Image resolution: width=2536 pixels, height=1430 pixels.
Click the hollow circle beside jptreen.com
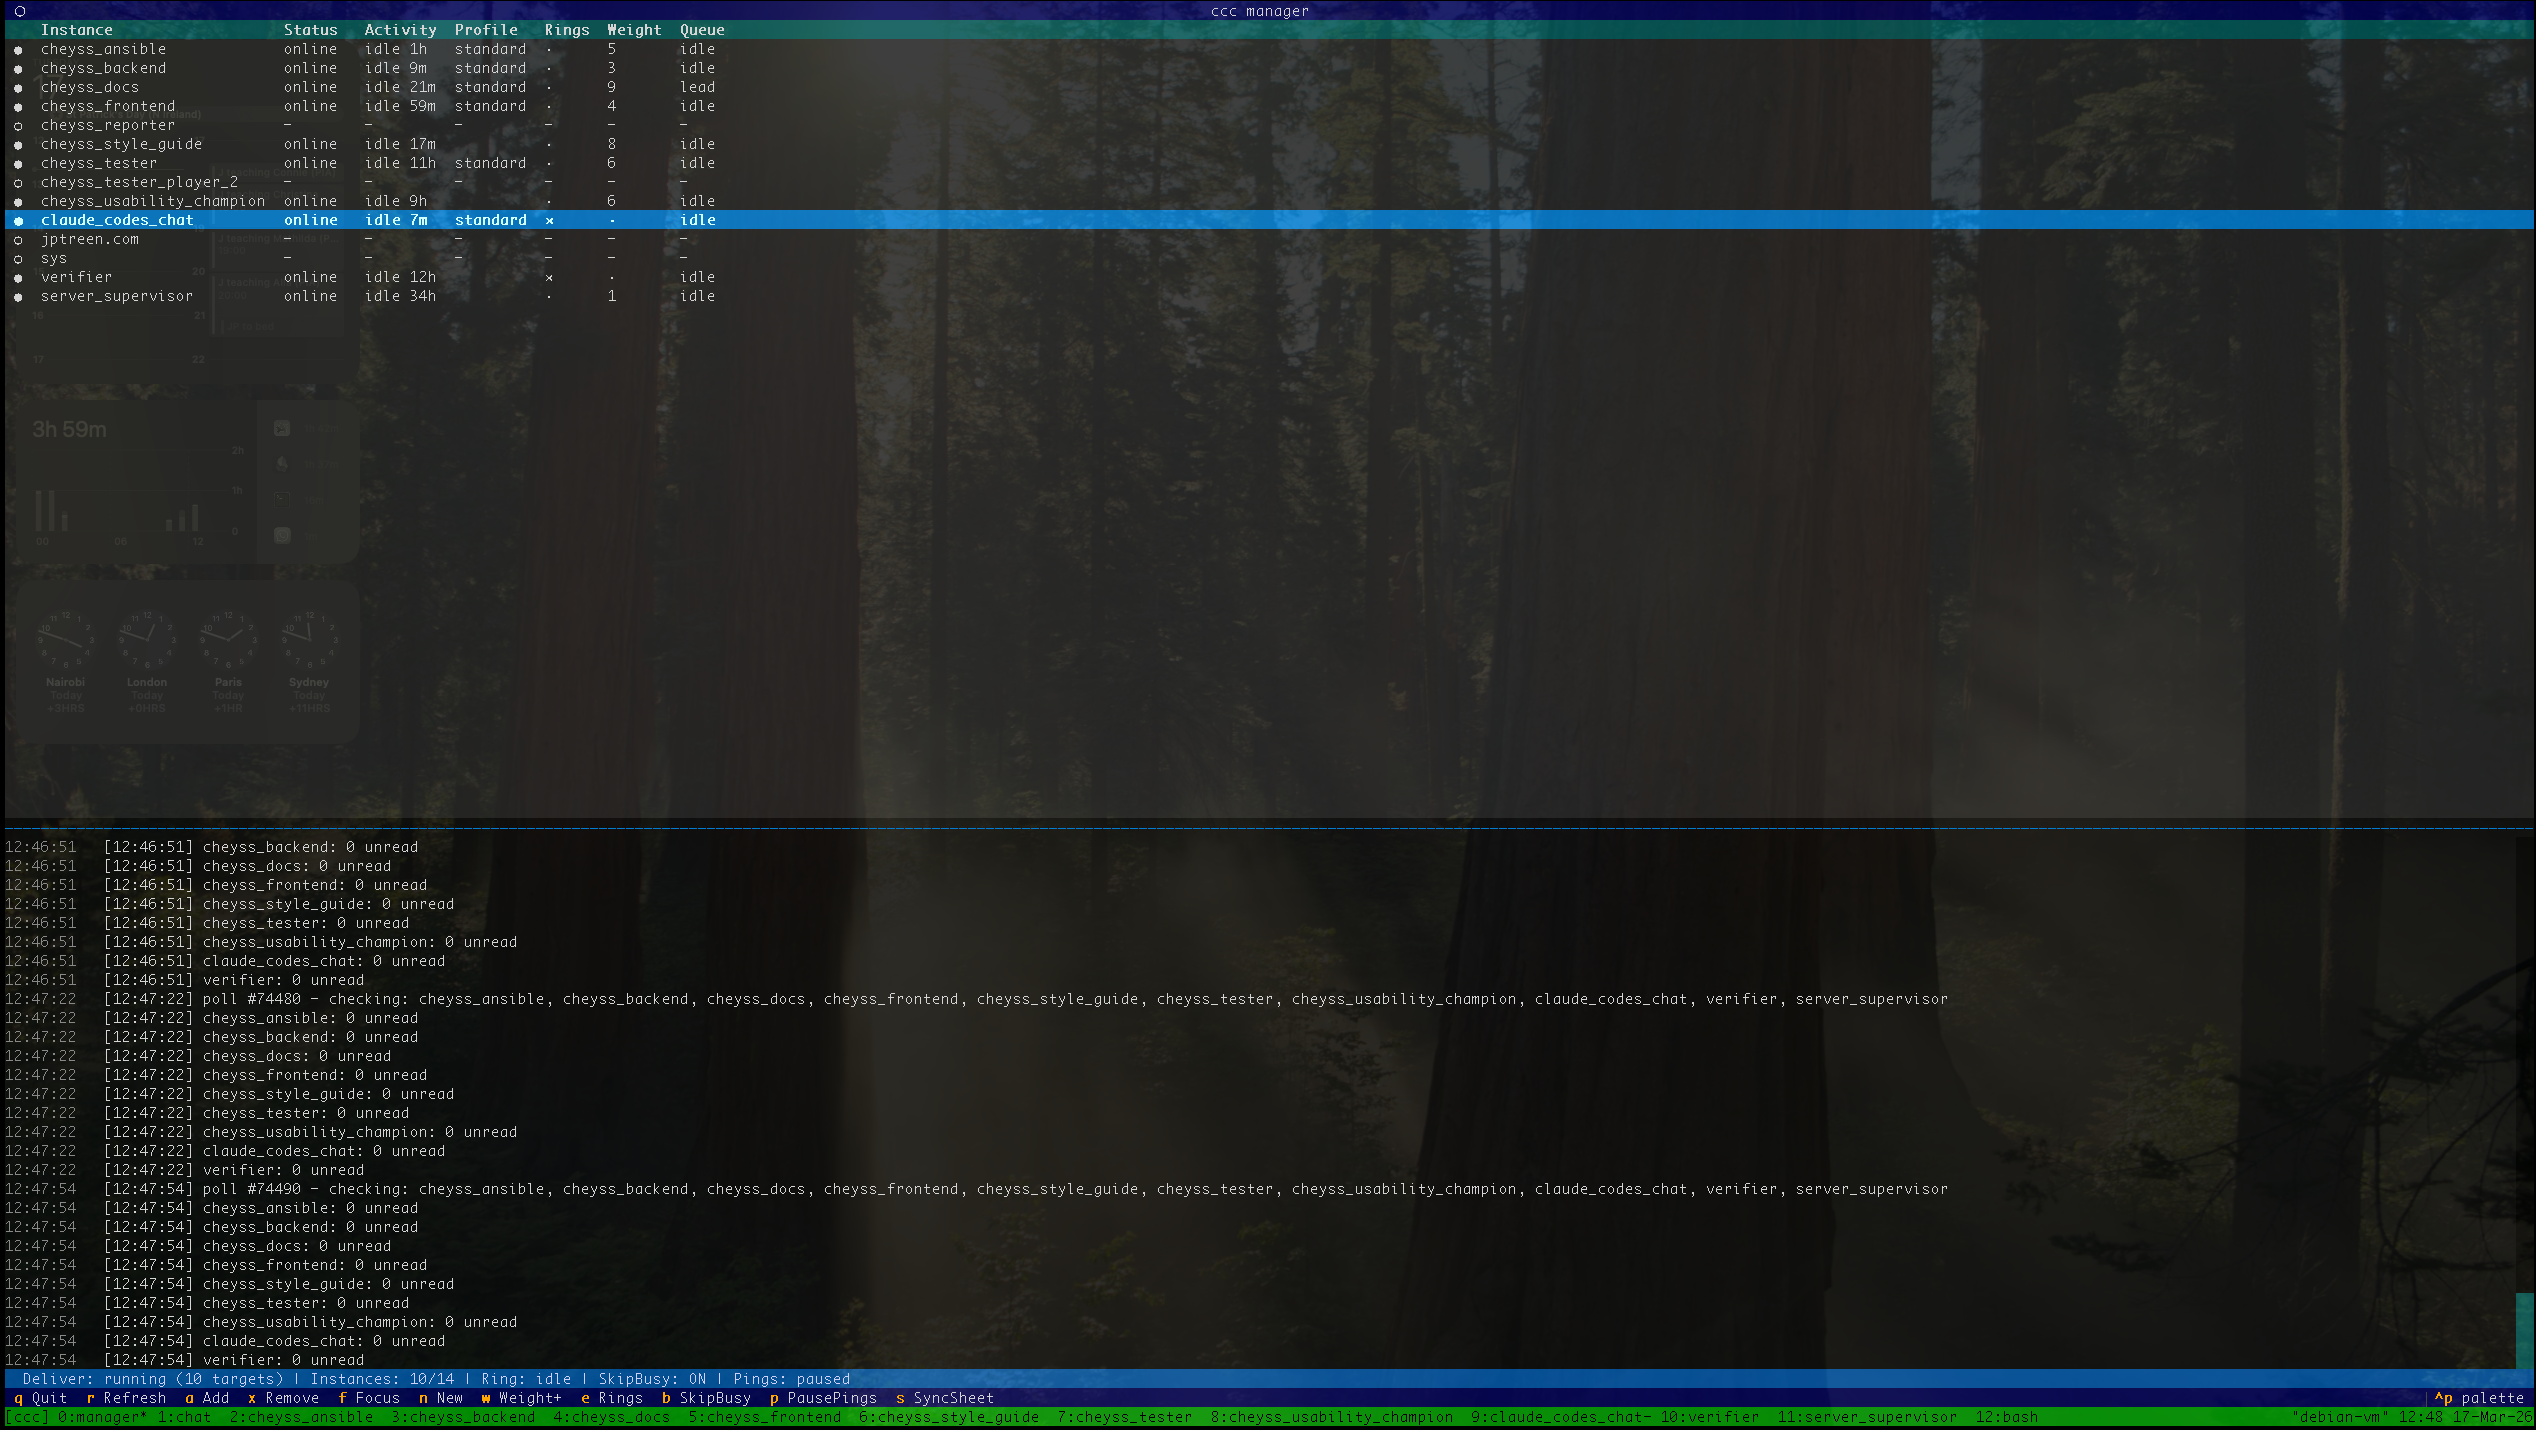(x=18, y=240)
